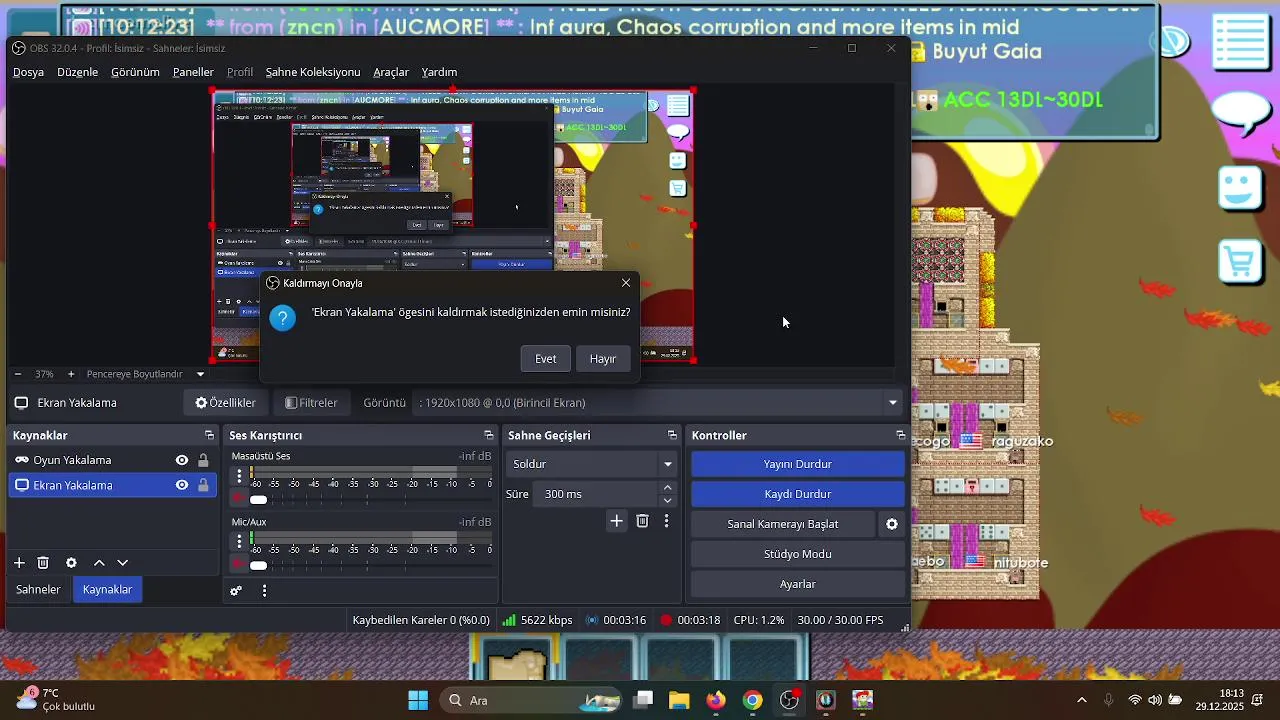The image size is (1280, 720).
Task: Open the Araçlar menu
Action: point(391,72)
